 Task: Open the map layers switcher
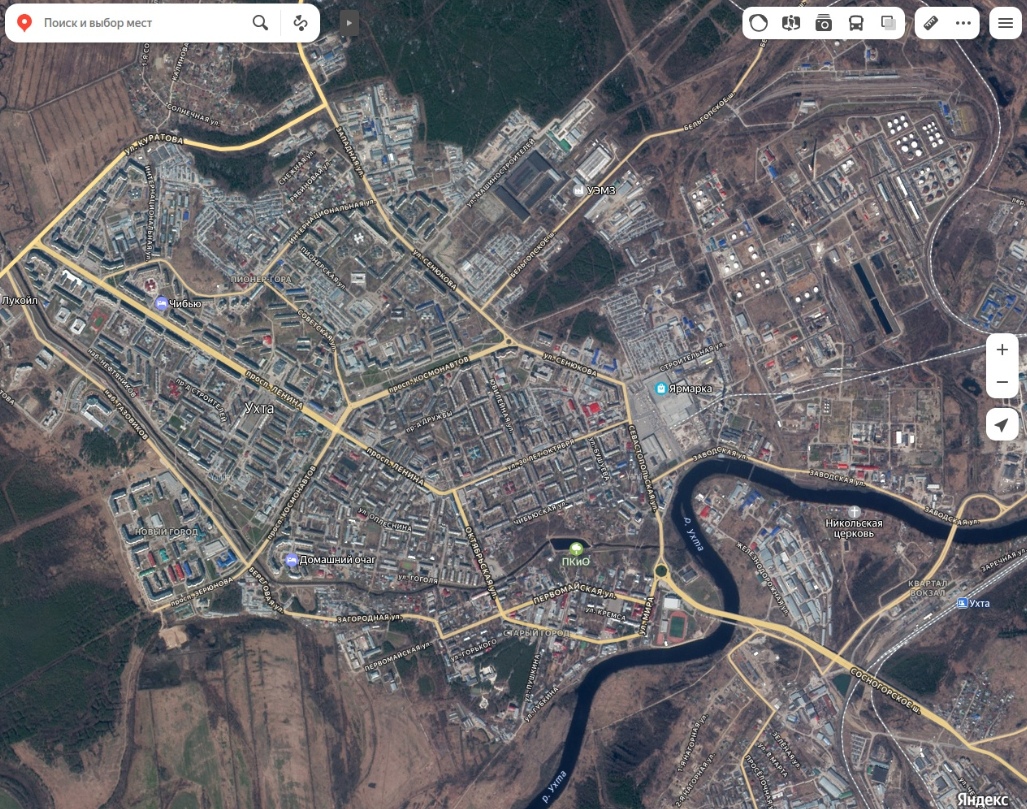click(x=888, y=23)
